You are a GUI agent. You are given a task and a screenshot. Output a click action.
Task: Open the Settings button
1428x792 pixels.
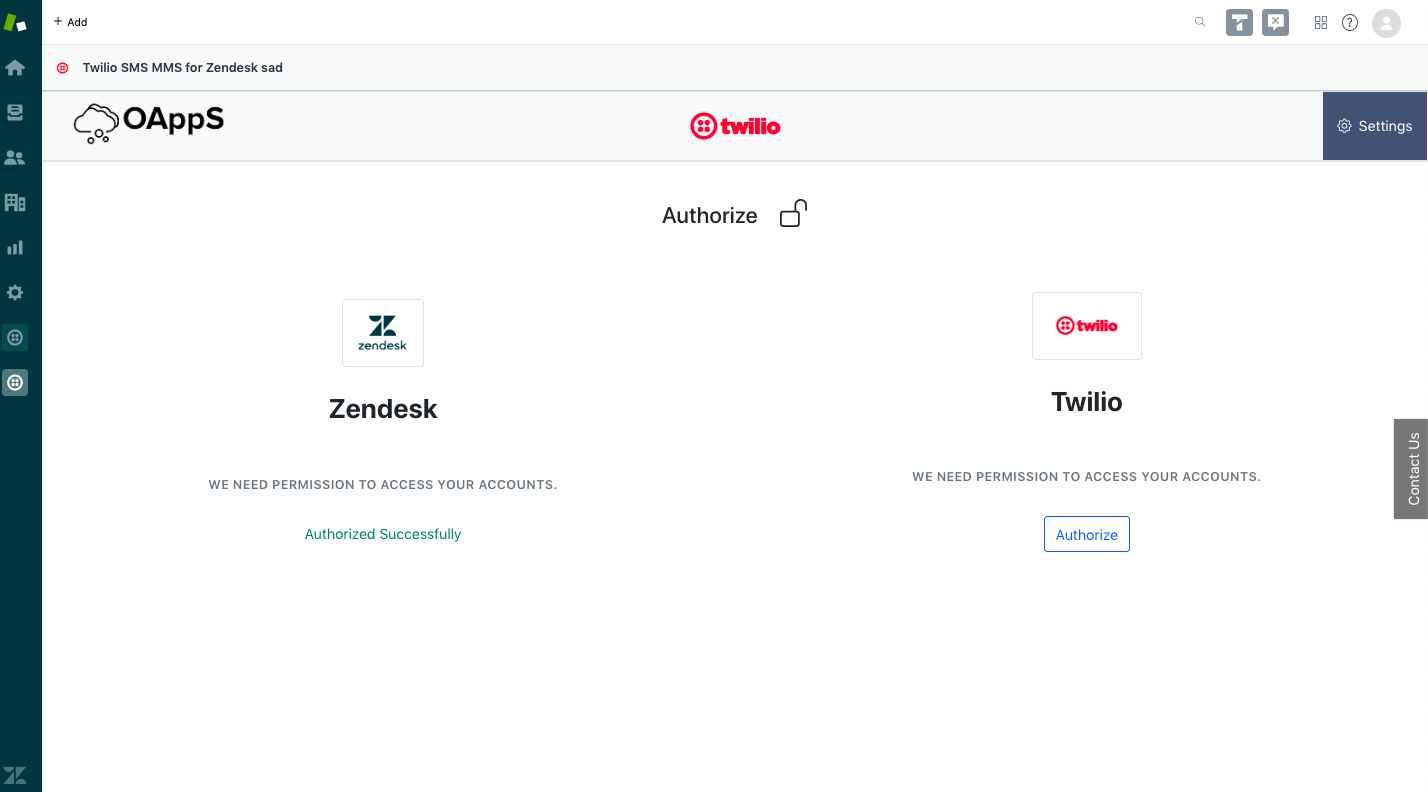click(1375, 126)
